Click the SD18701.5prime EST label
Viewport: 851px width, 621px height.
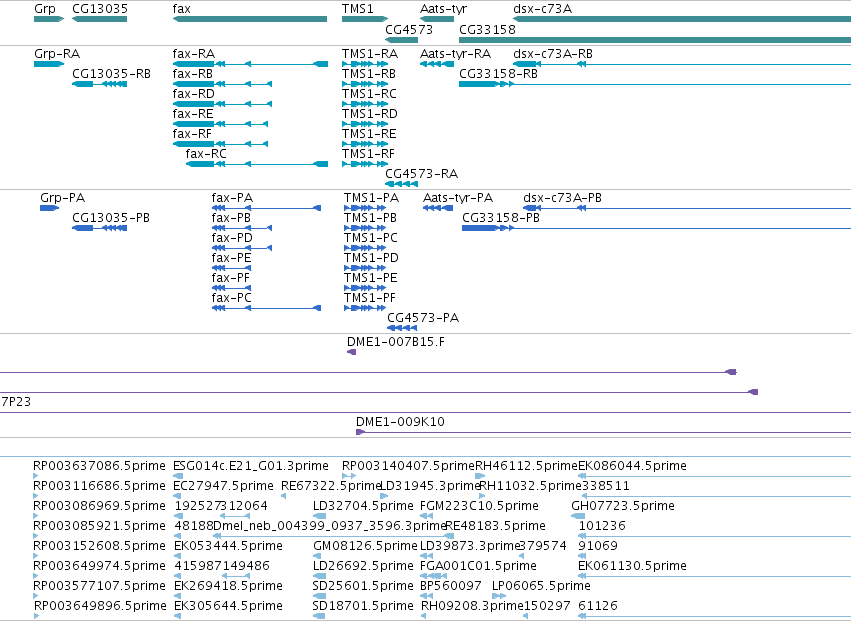click(363, 606)
